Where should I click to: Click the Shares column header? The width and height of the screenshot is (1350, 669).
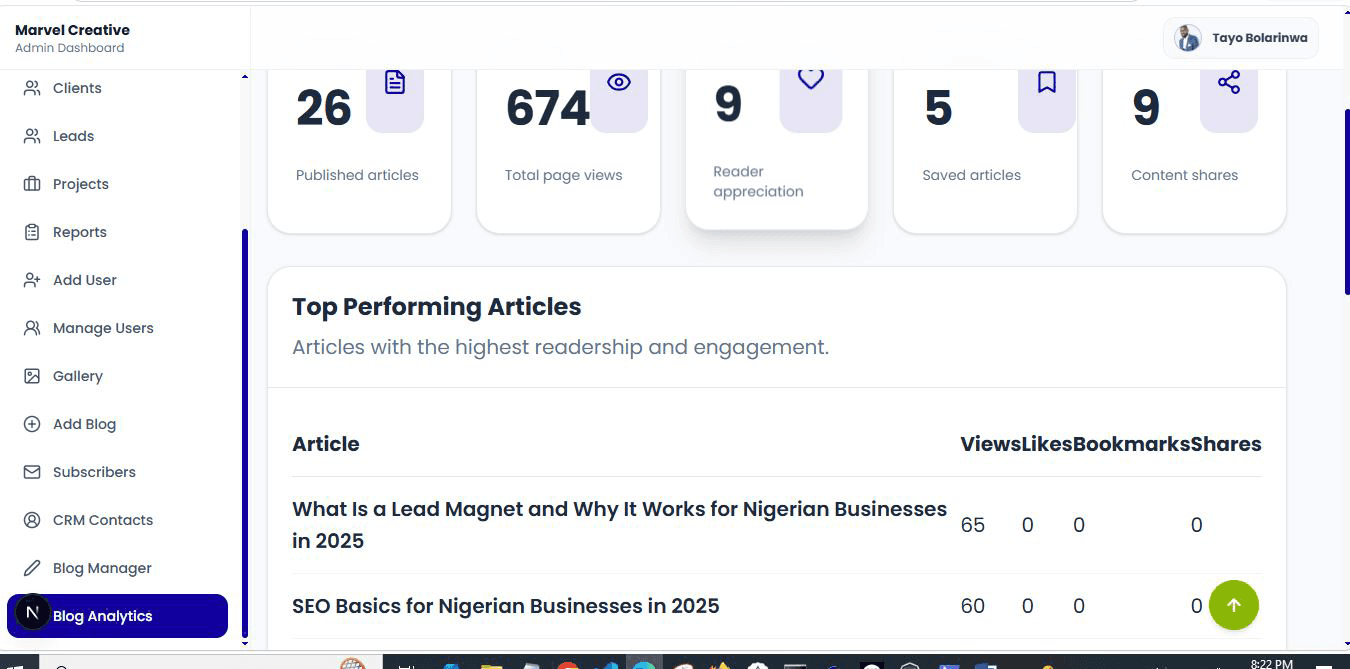point(1226,444)
